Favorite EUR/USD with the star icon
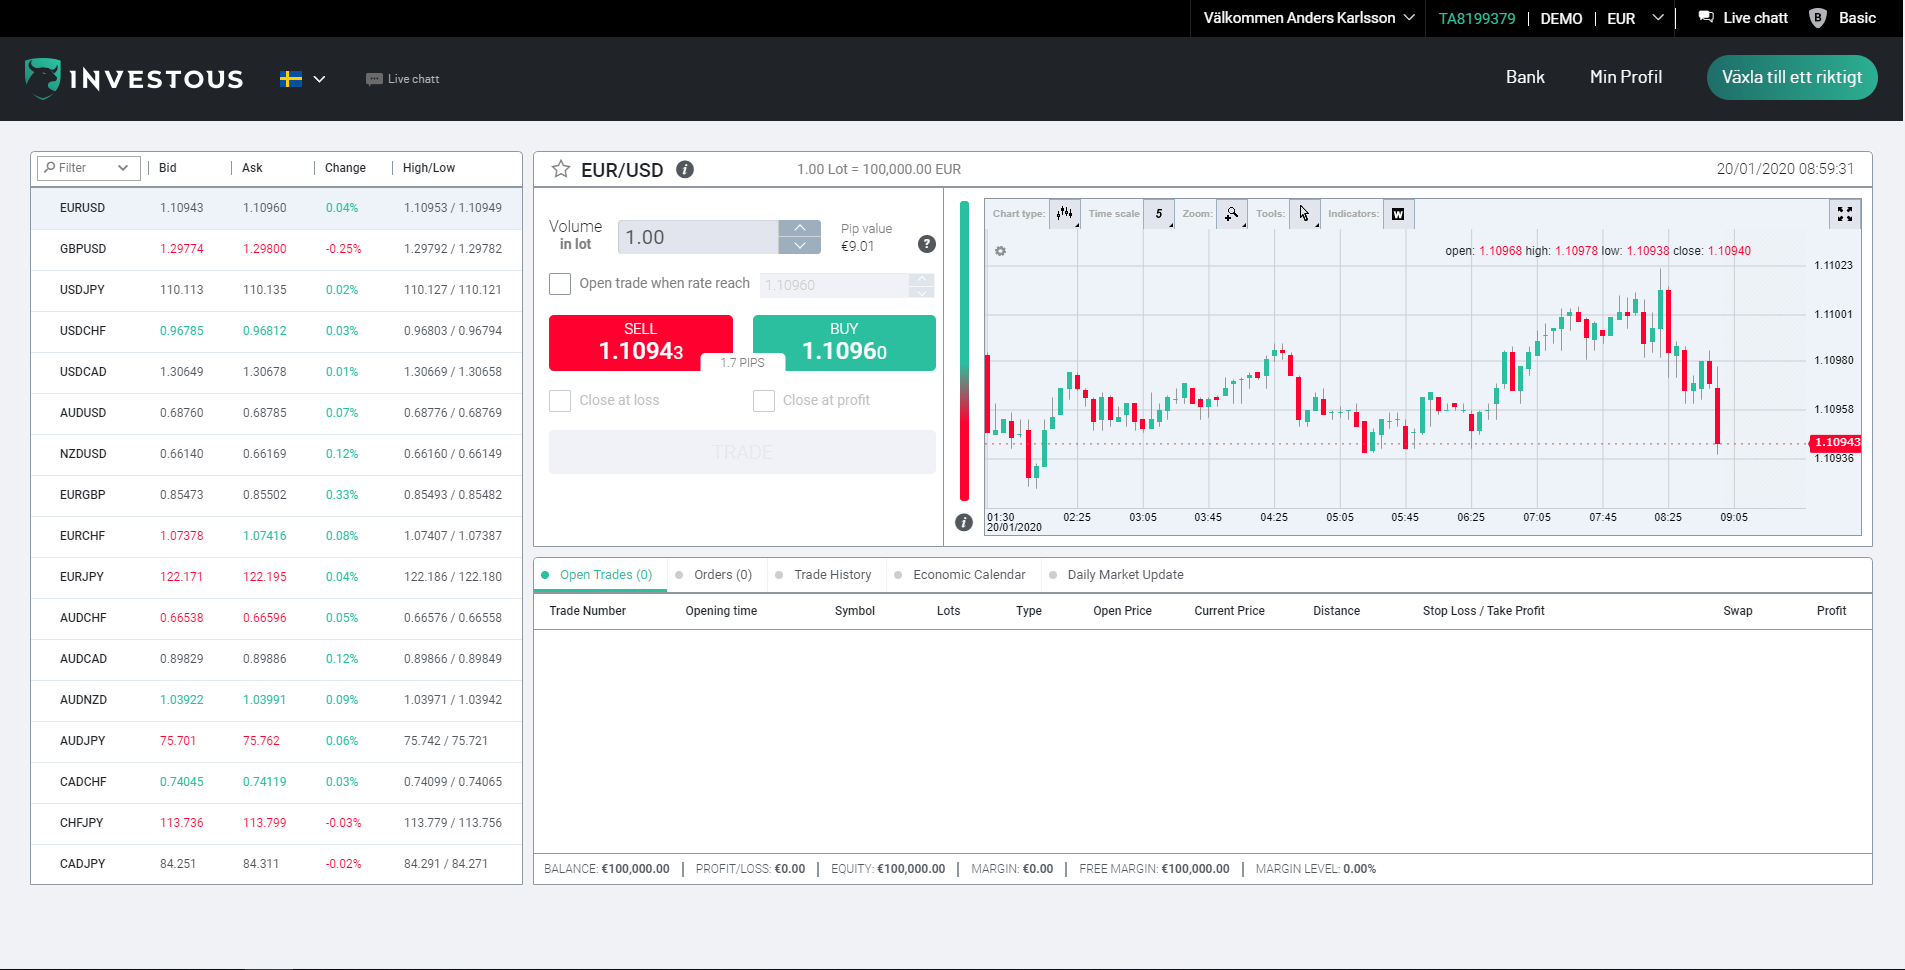1905x970 pixels. pos(561,169)
